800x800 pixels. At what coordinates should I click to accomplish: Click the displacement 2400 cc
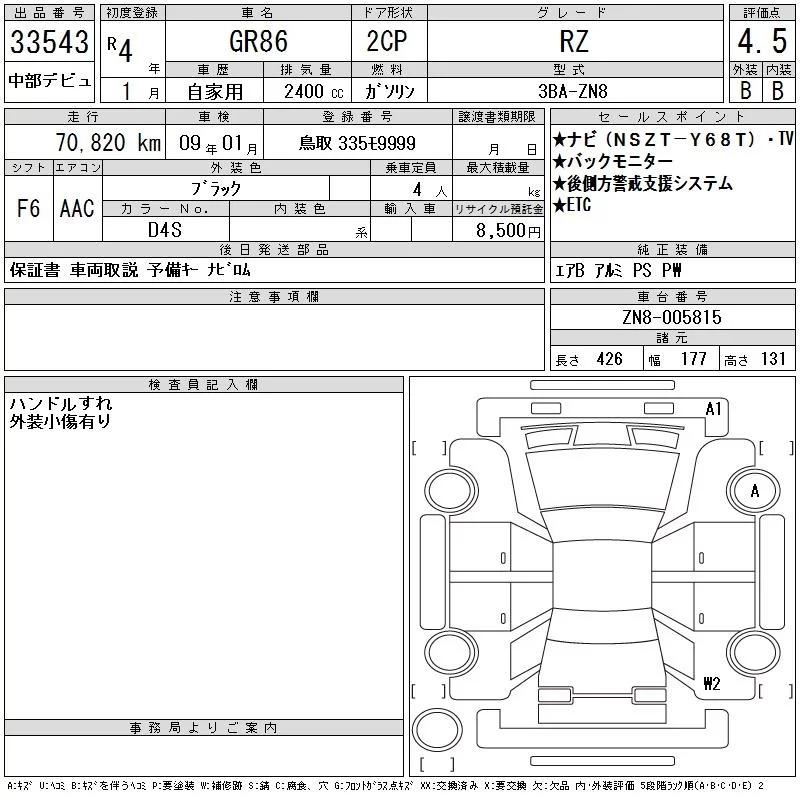[314, 92]
